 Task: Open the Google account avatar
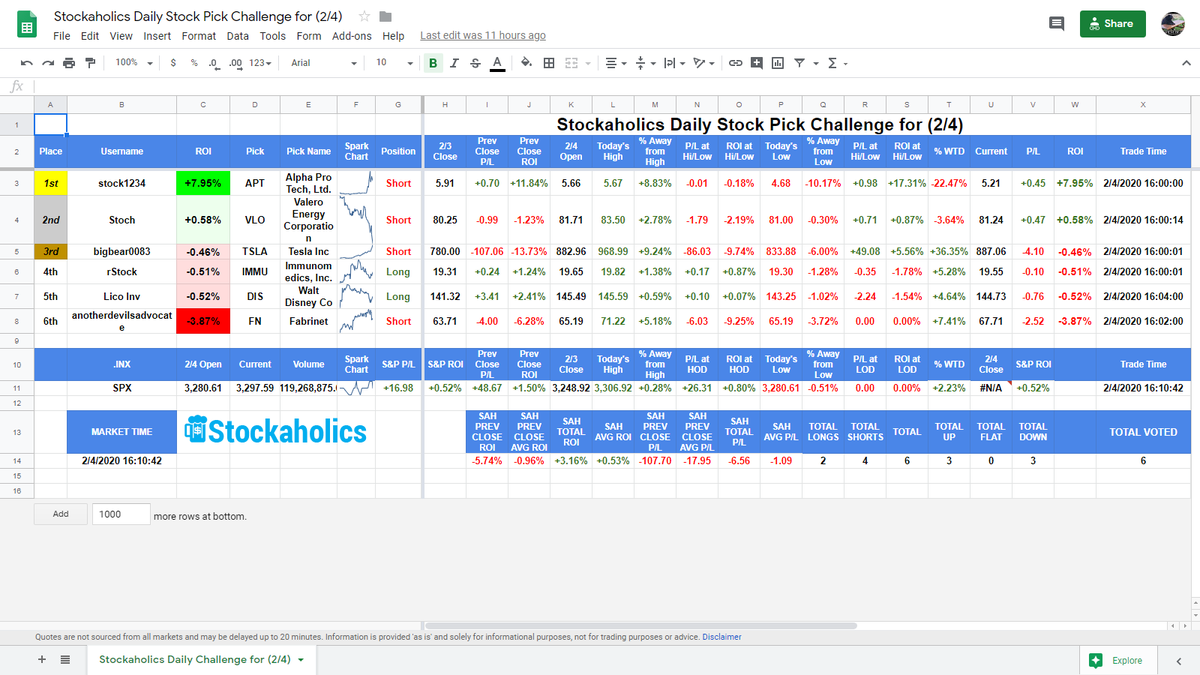pos(1175,24)
